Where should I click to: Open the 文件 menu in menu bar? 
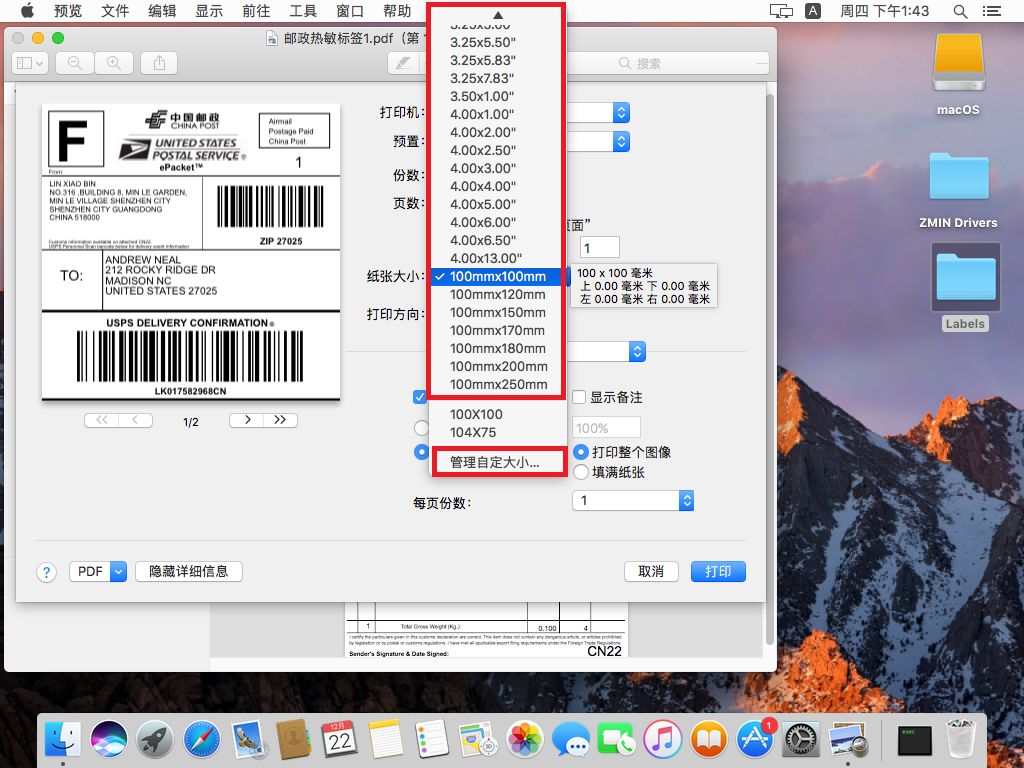tap(115, 11)
